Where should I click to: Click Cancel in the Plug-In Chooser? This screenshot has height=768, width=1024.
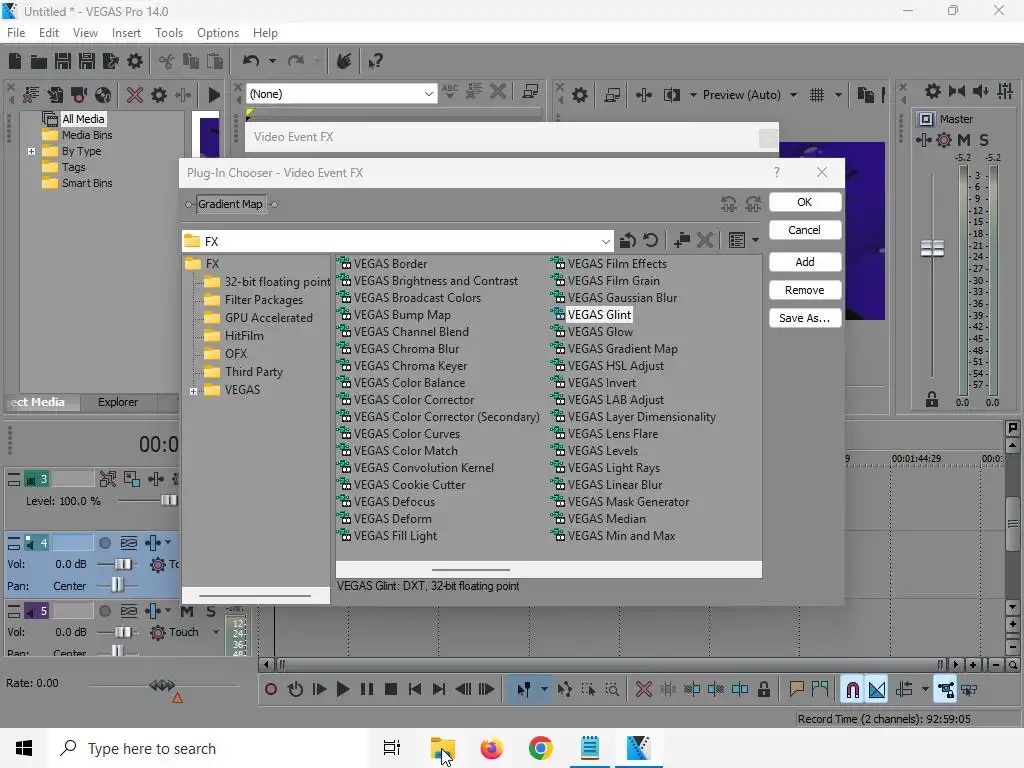[x=805, y=230]
